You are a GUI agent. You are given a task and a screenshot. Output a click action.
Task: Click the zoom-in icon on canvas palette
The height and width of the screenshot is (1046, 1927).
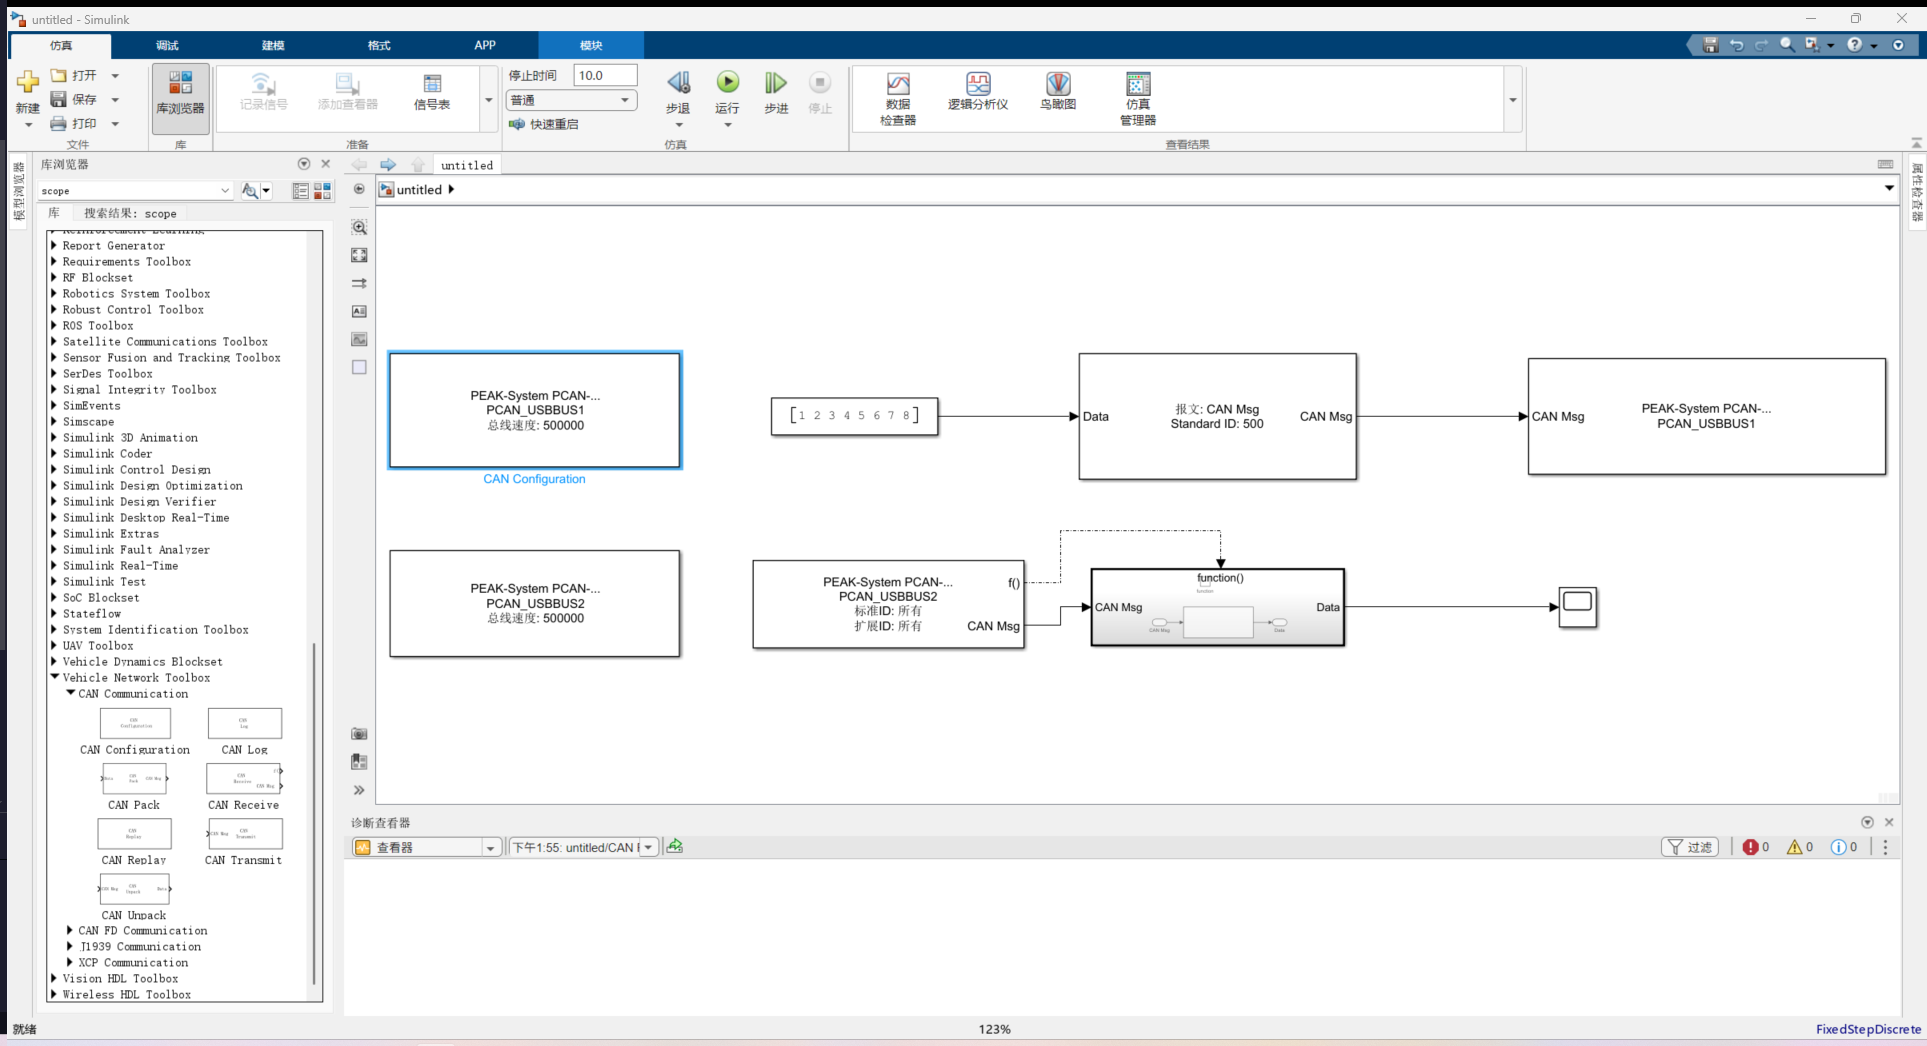pos(359,227)
